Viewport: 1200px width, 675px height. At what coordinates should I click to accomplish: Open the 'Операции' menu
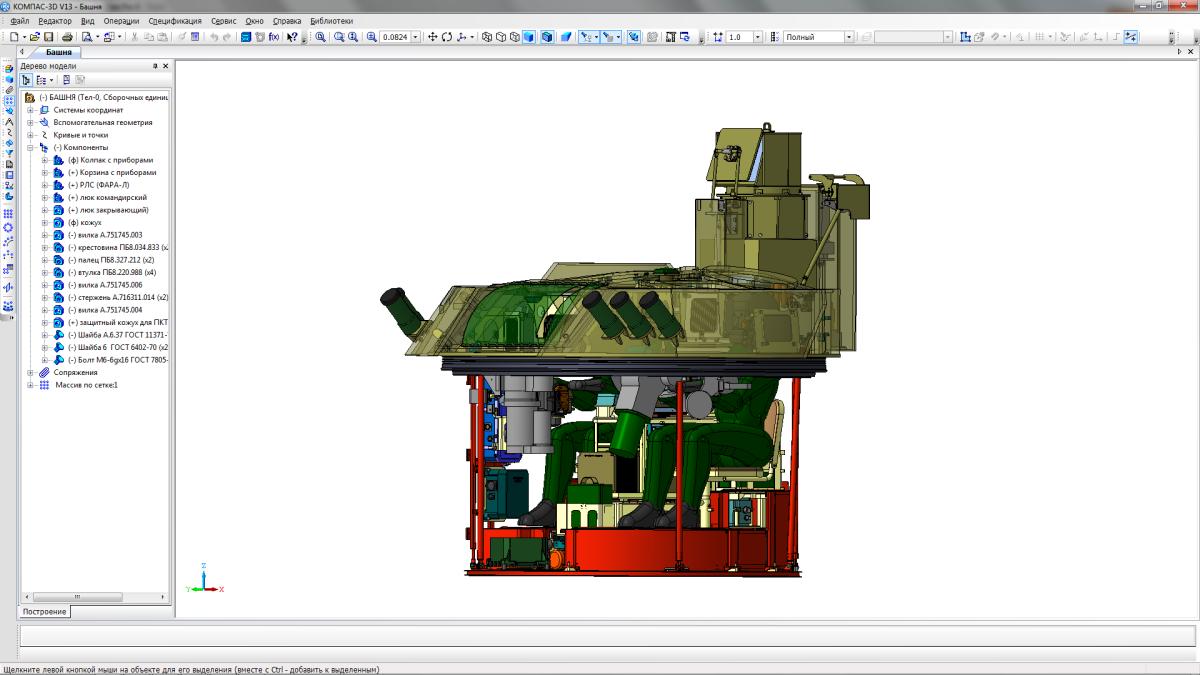[121, 21]
